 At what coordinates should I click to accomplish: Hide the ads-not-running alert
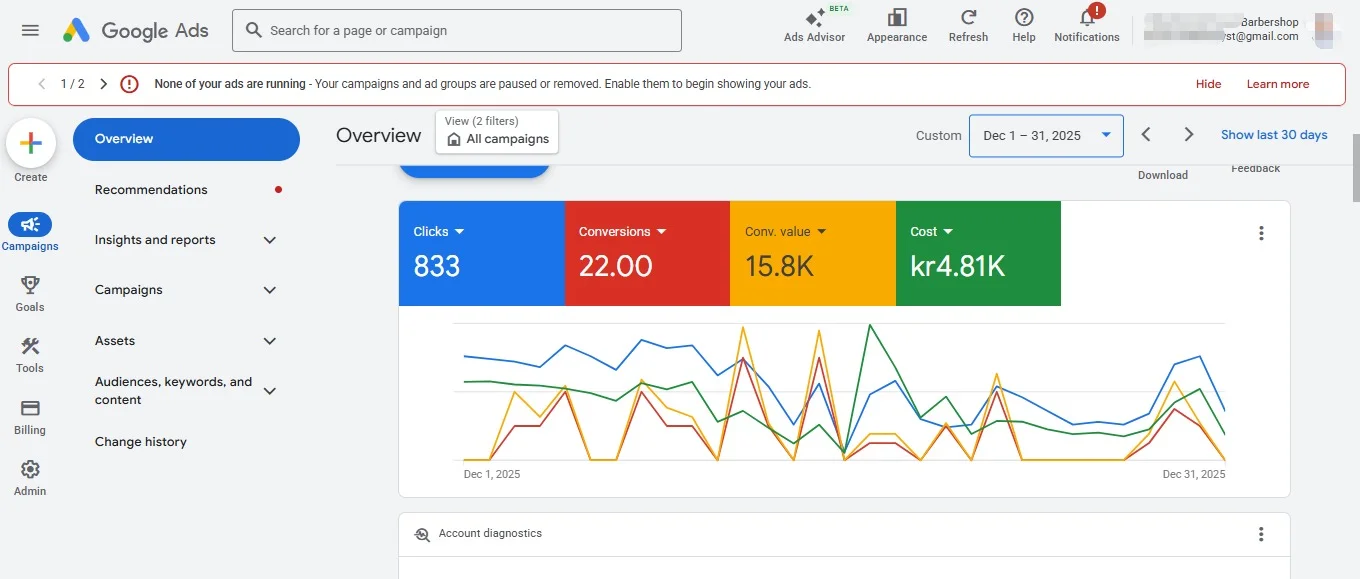tap(1208, 84)
